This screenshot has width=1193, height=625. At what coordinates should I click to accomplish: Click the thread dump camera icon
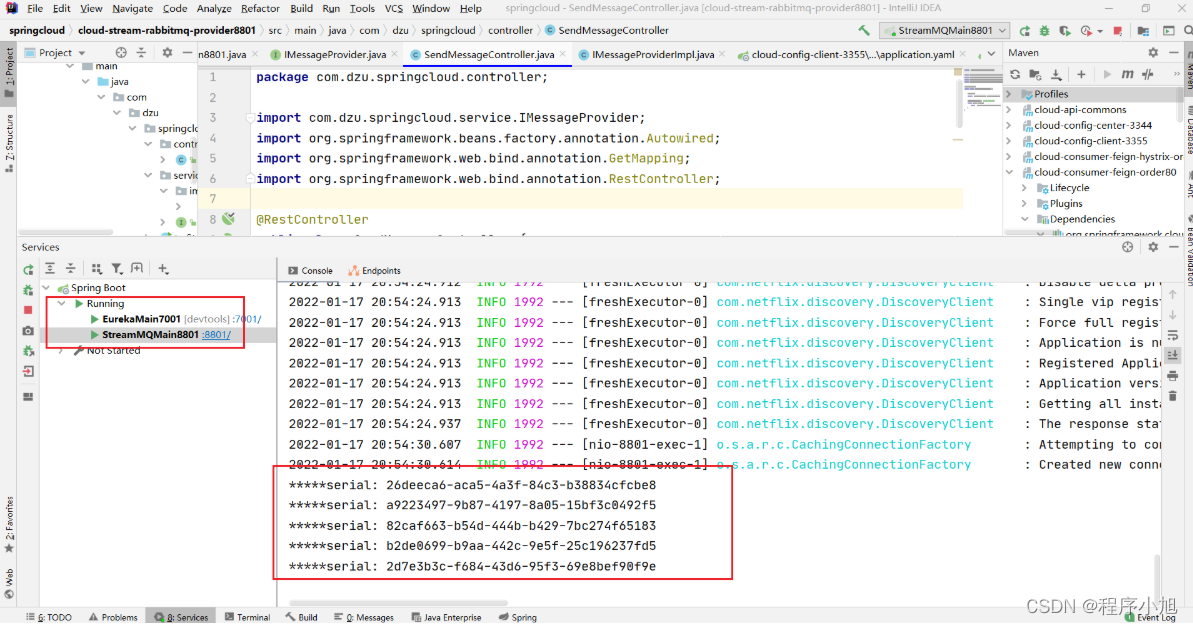(28, 330)
